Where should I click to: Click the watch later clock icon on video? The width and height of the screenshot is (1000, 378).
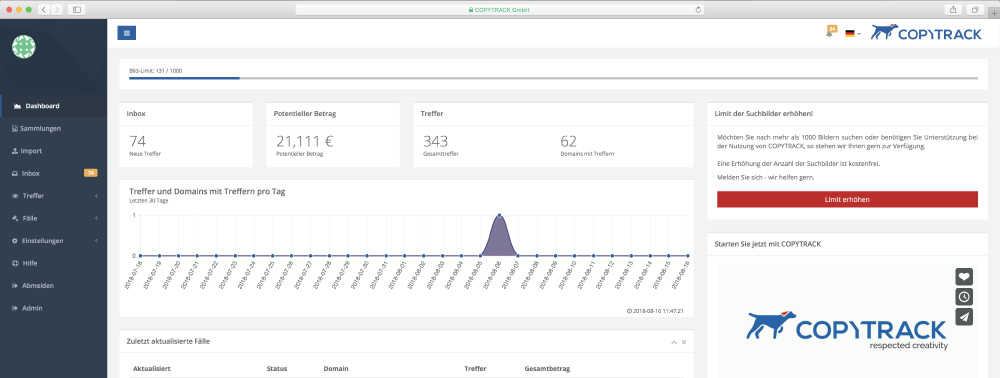coord(964,296)
